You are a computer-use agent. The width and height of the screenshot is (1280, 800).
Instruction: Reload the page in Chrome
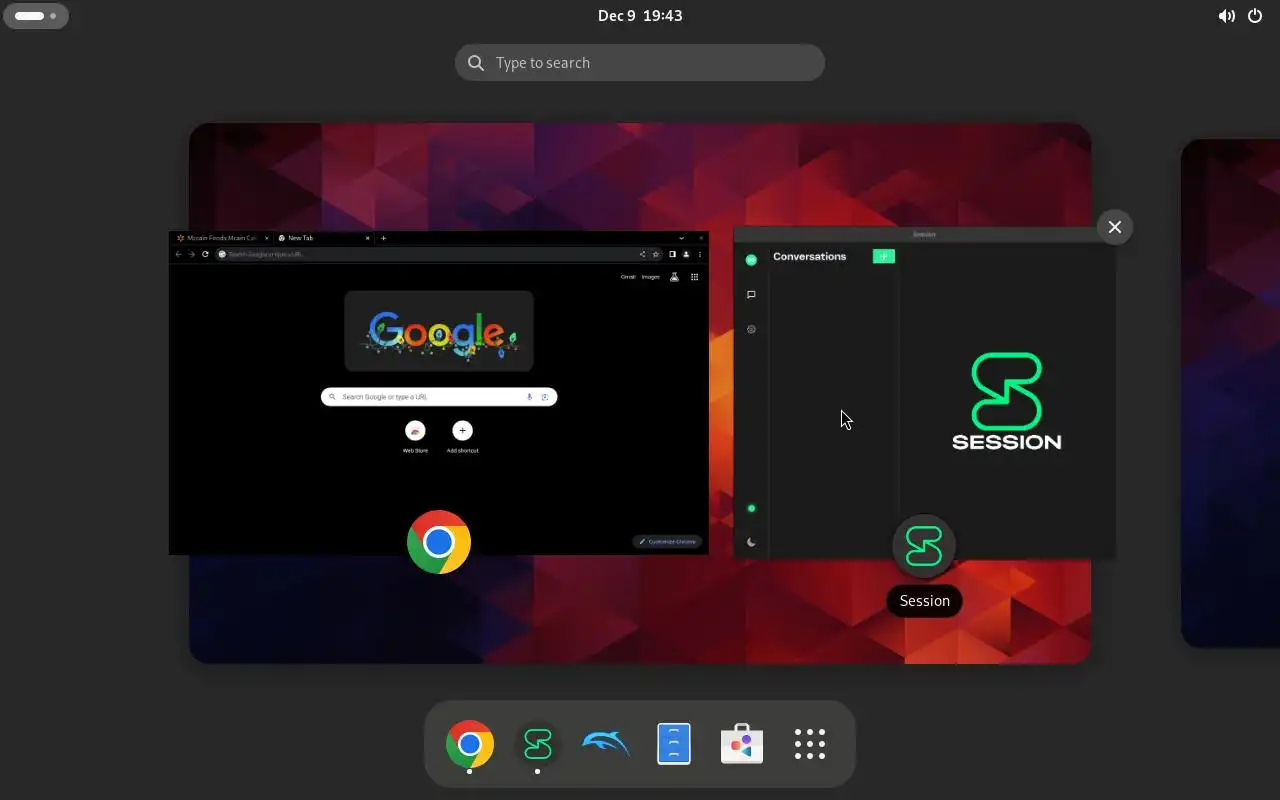point(205,254)
